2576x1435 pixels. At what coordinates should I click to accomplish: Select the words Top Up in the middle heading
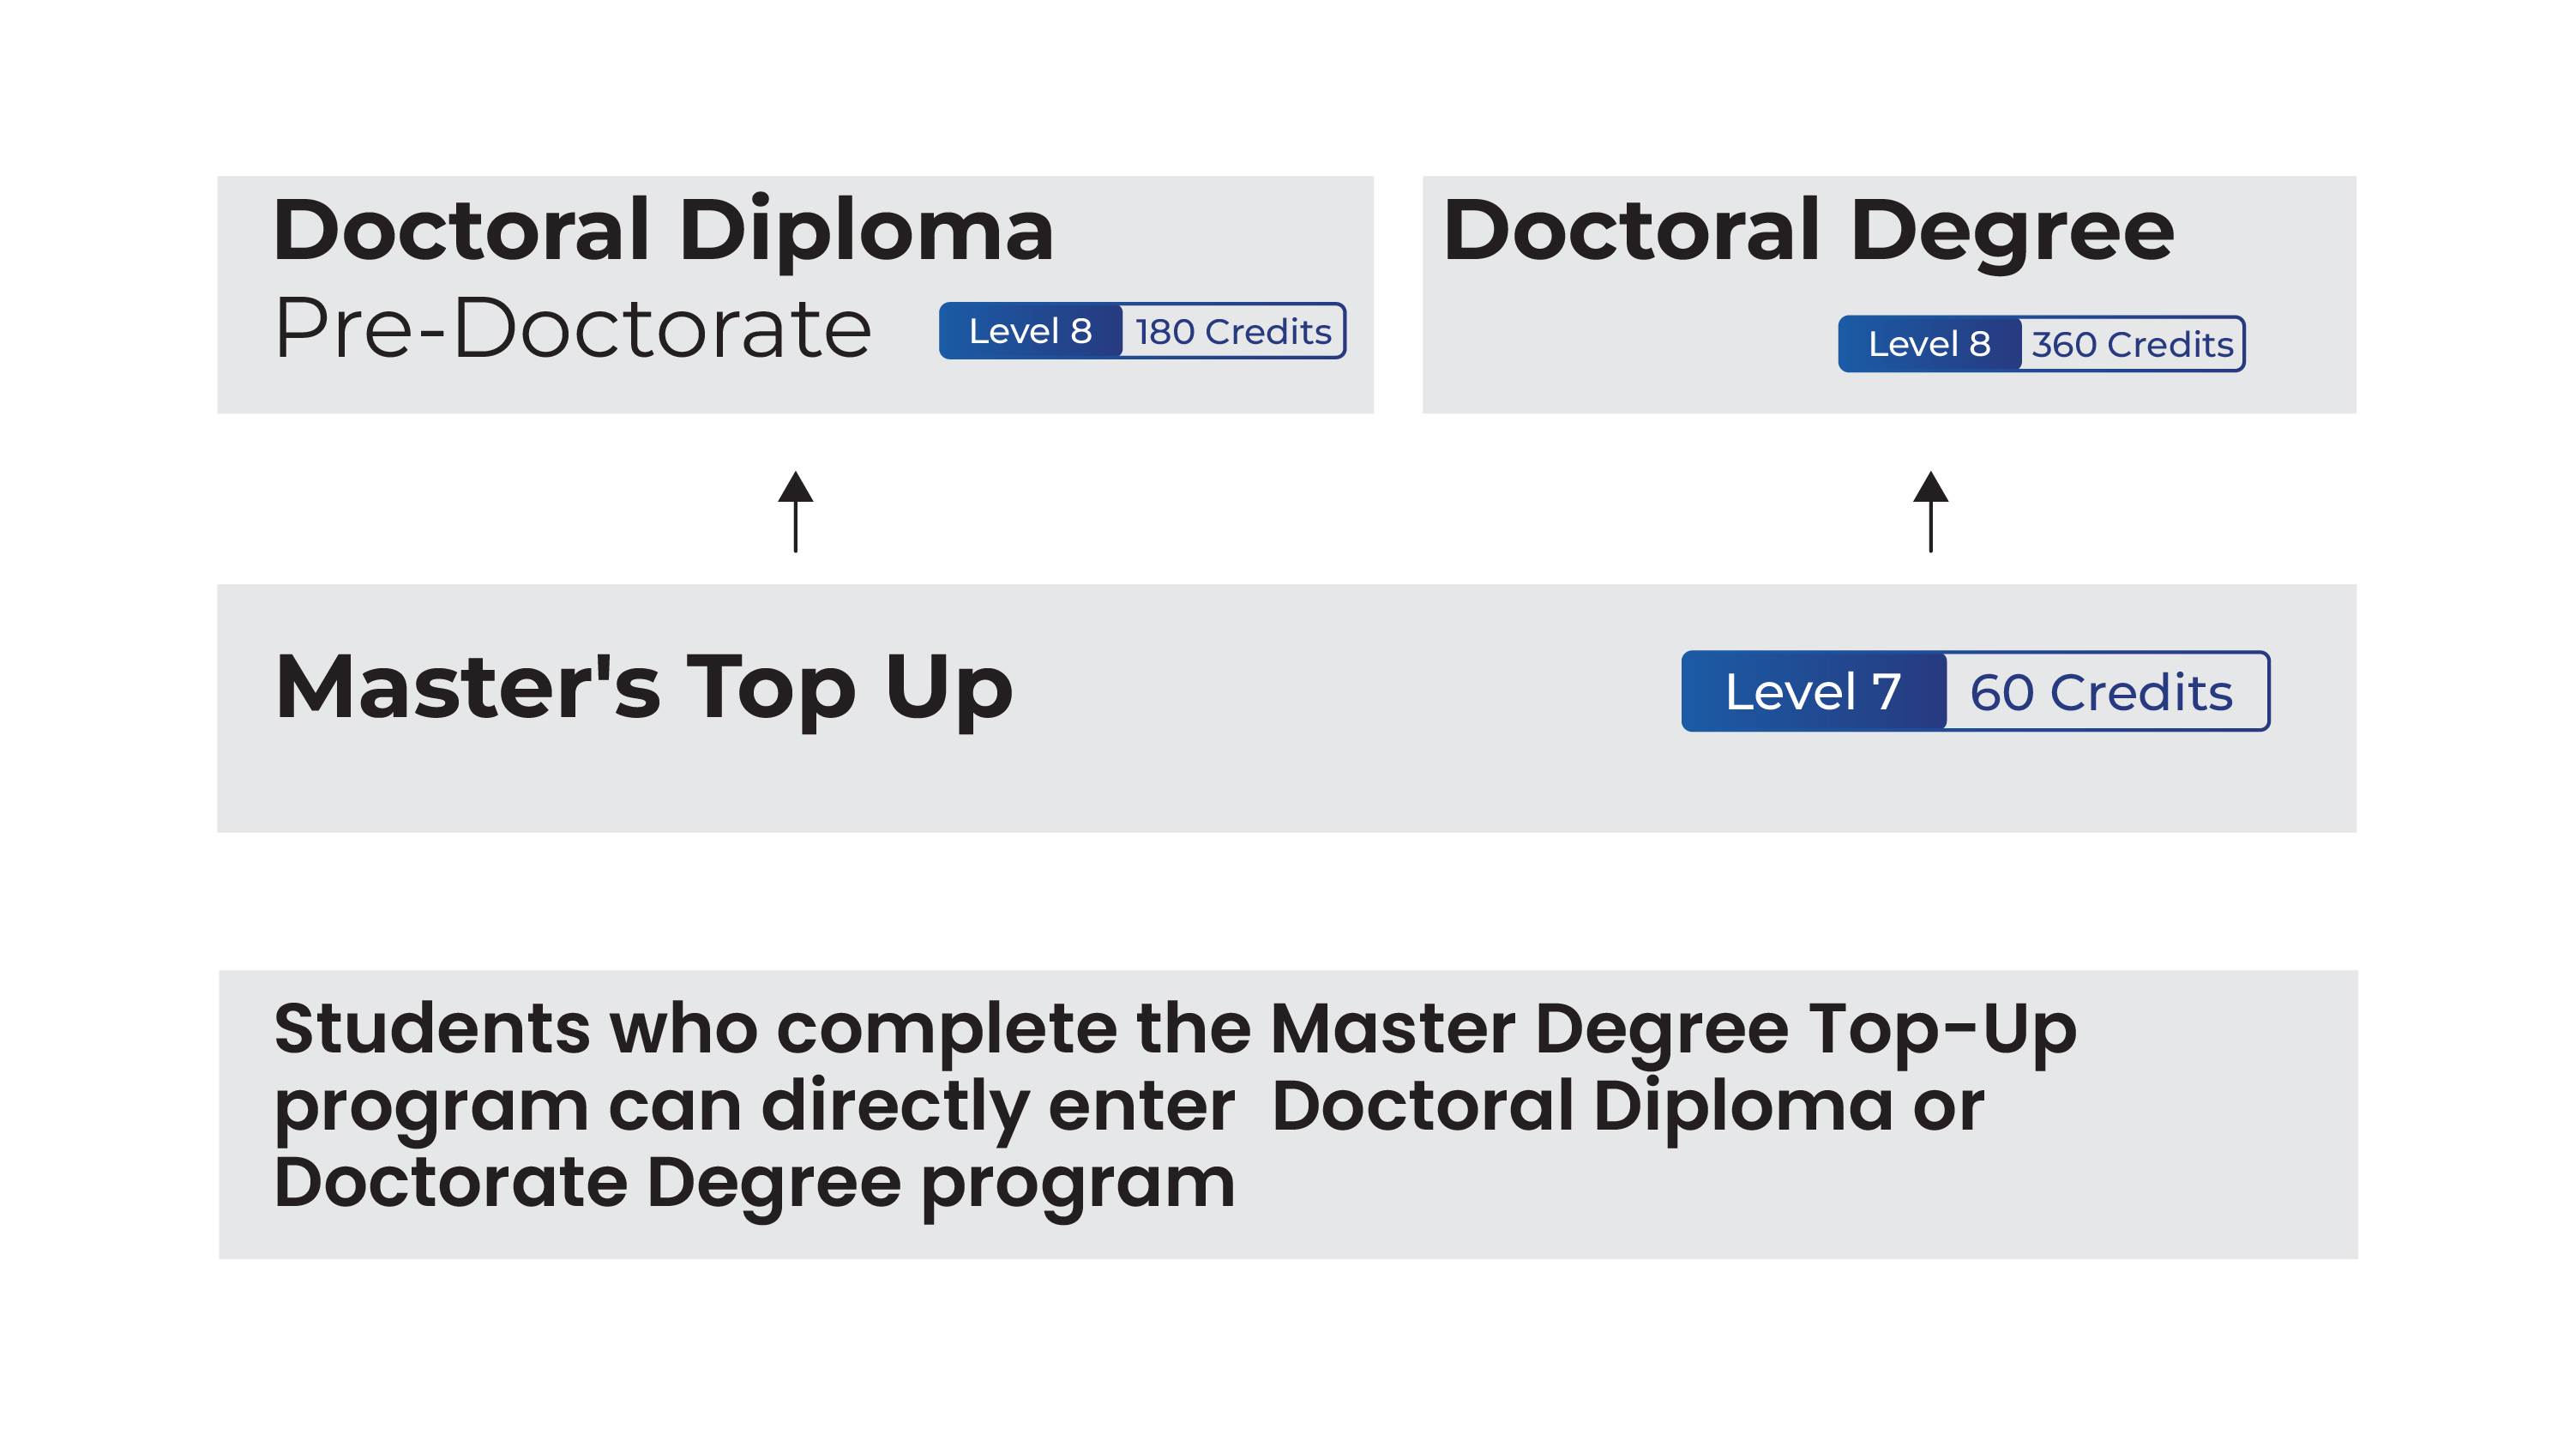pyautogui.click(x=849, y=686)
